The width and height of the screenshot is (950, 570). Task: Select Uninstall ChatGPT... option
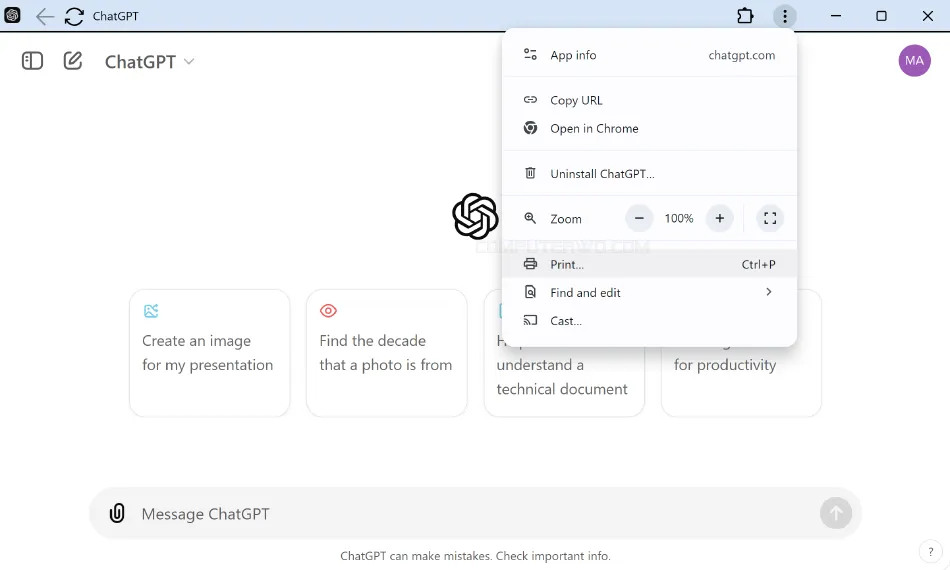coord(649,174)
